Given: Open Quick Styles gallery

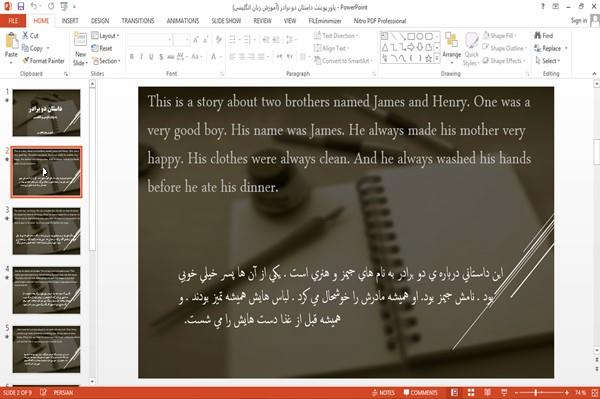Looking at the screenshot, I should click(471, 50).
